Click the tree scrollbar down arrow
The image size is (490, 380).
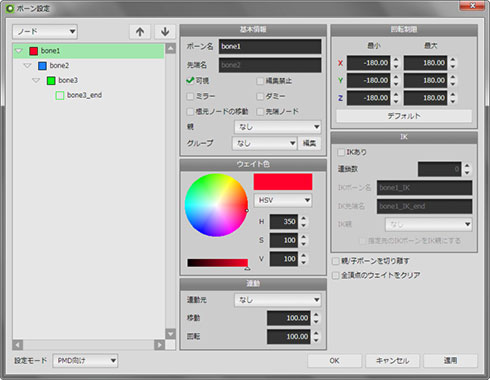click(171, 334)
